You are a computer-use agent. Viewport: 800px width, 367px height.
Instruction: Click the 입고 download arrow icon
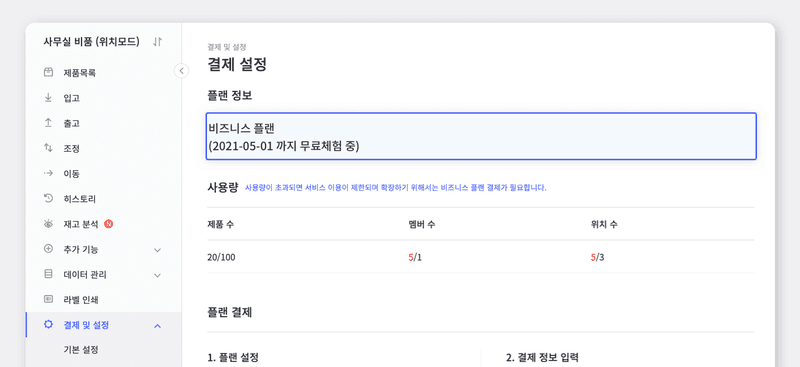pyautogui.click(x=48, y=97)
